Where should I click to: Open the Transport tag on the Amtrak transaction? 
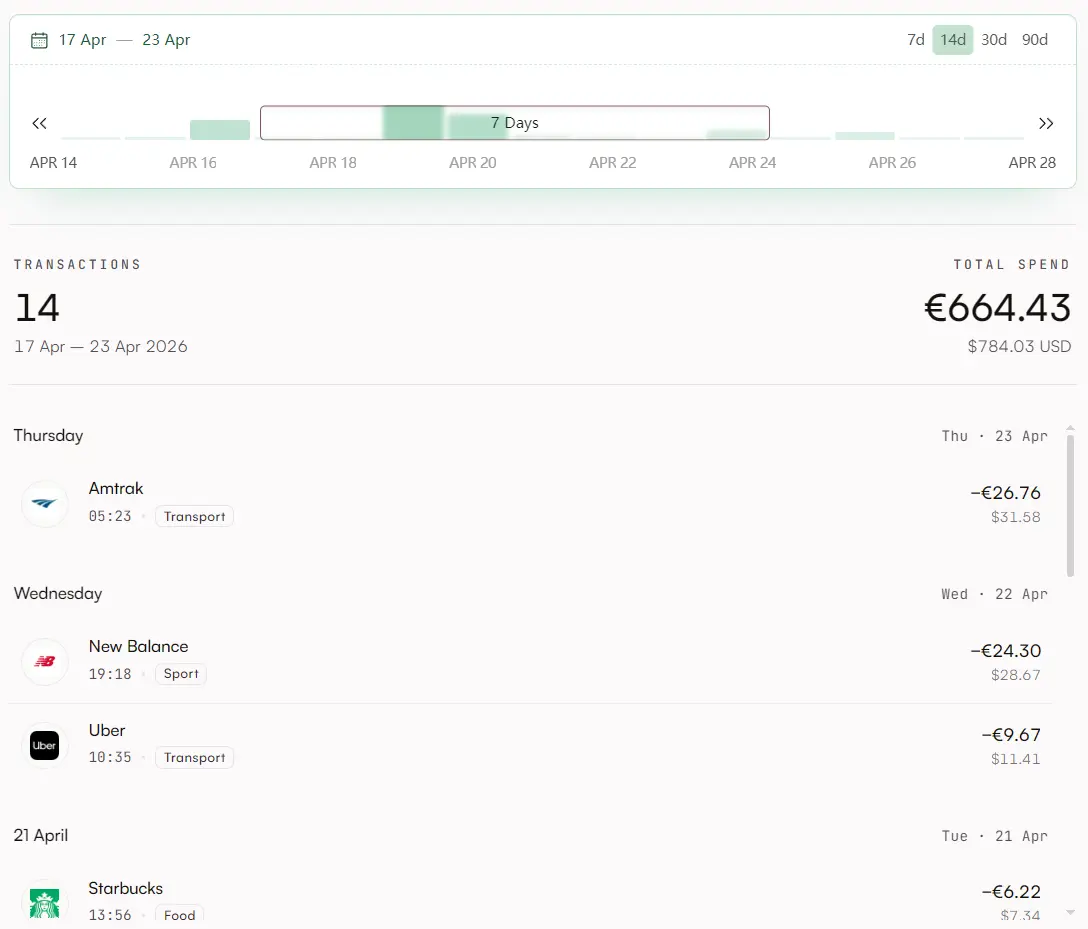tap(194, 516)
